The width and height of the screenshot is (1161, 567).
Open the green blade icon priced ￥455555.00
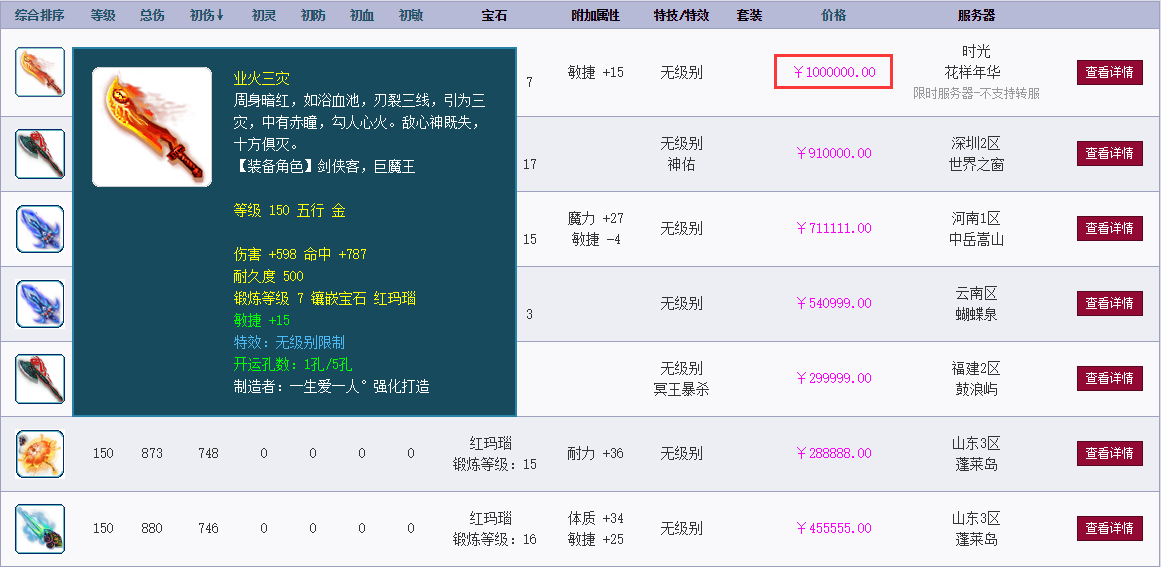tap(40, 528)
